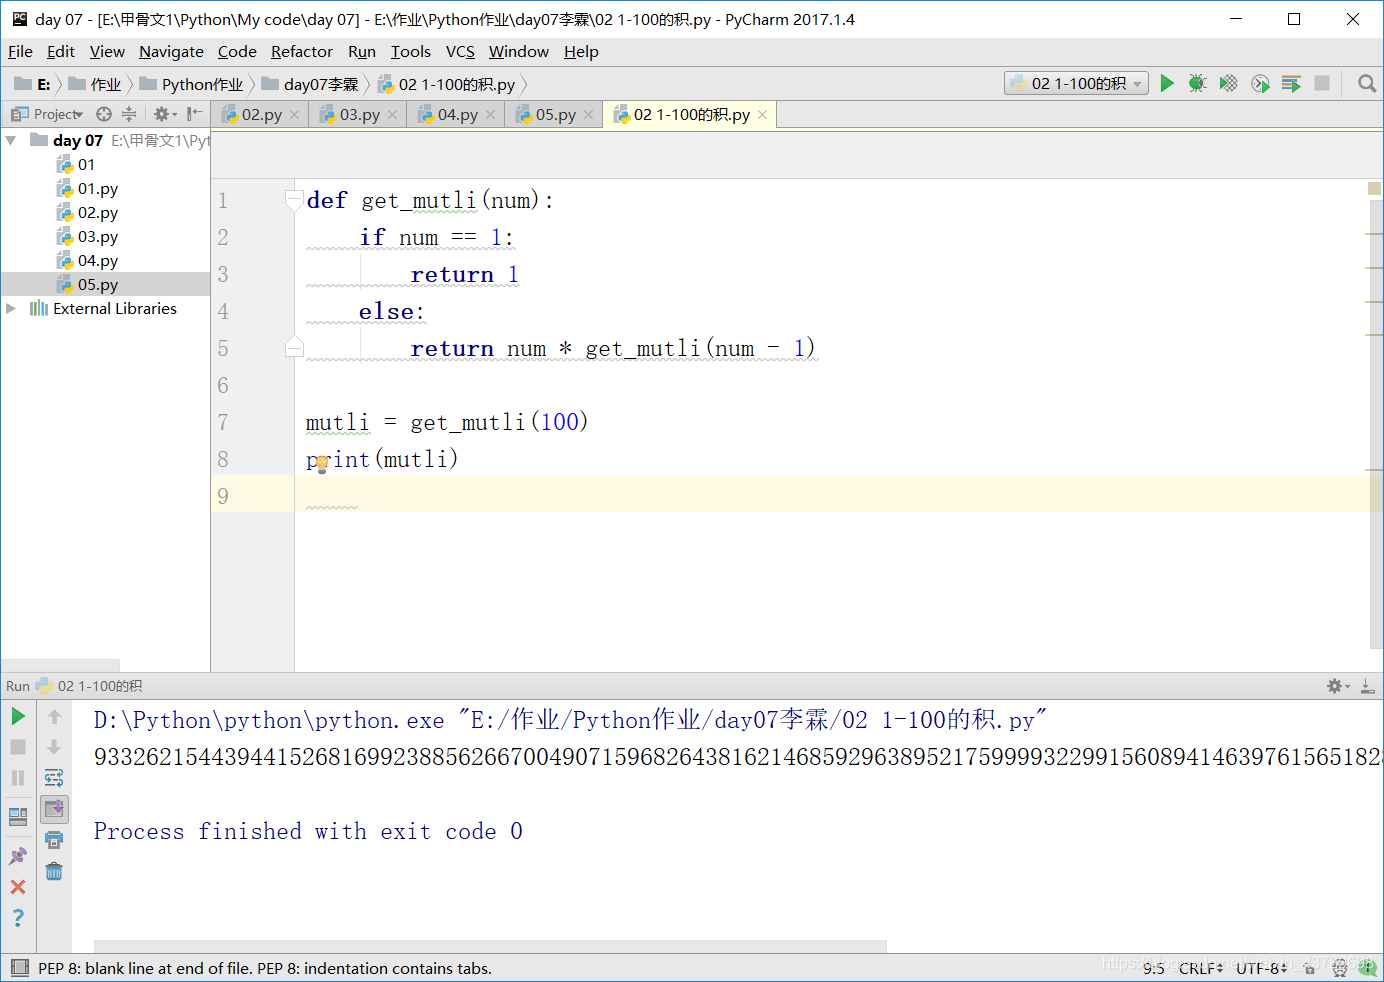Click the yellow inspection status square at the top of the editor

(x=1374, y=188)
